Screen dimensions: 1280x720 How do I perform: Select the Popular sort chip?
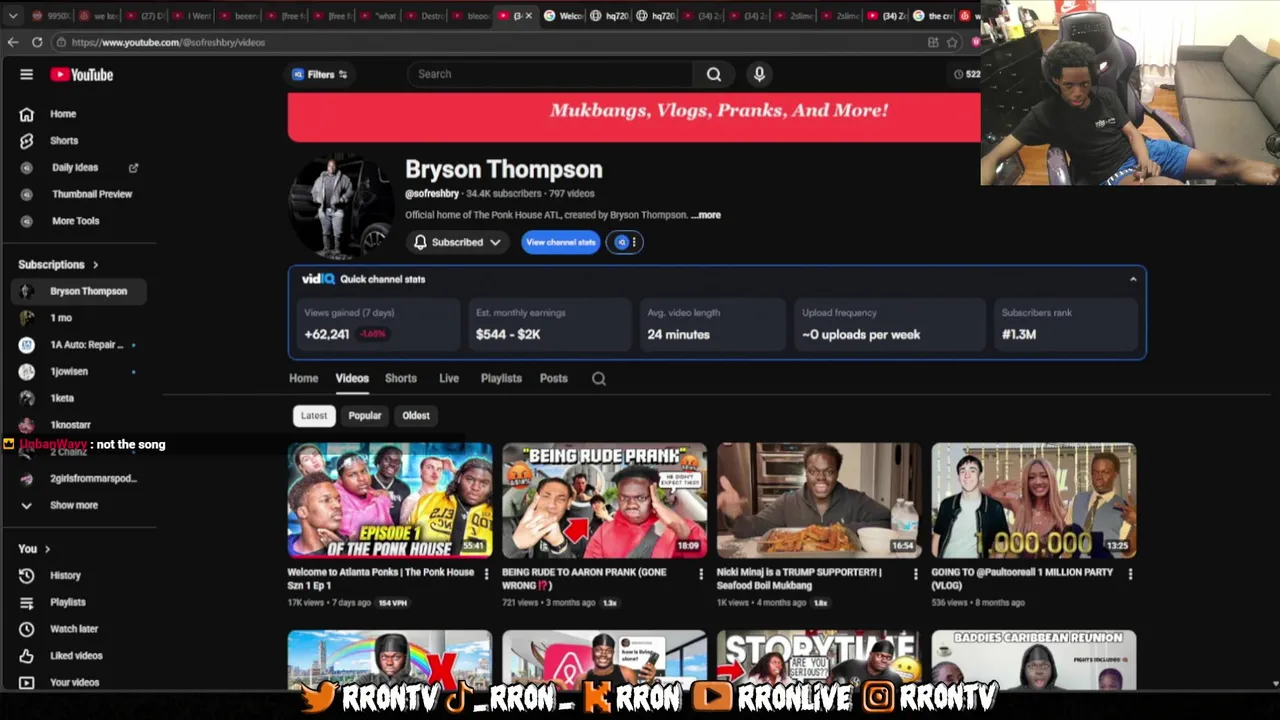coord(365,416)
